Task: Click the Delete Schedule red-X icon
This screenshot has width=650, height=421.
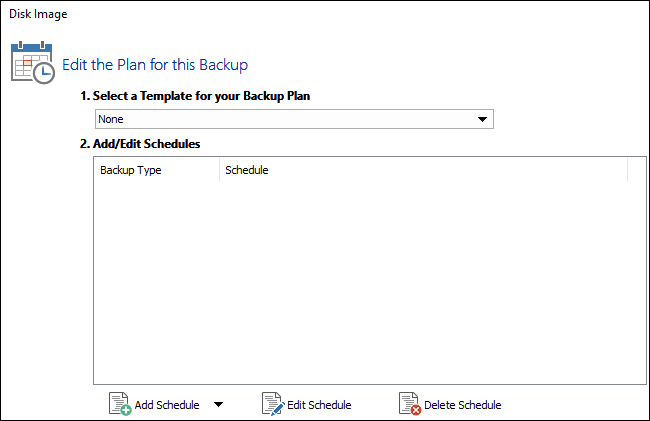Action: click(x=409, y=403)
